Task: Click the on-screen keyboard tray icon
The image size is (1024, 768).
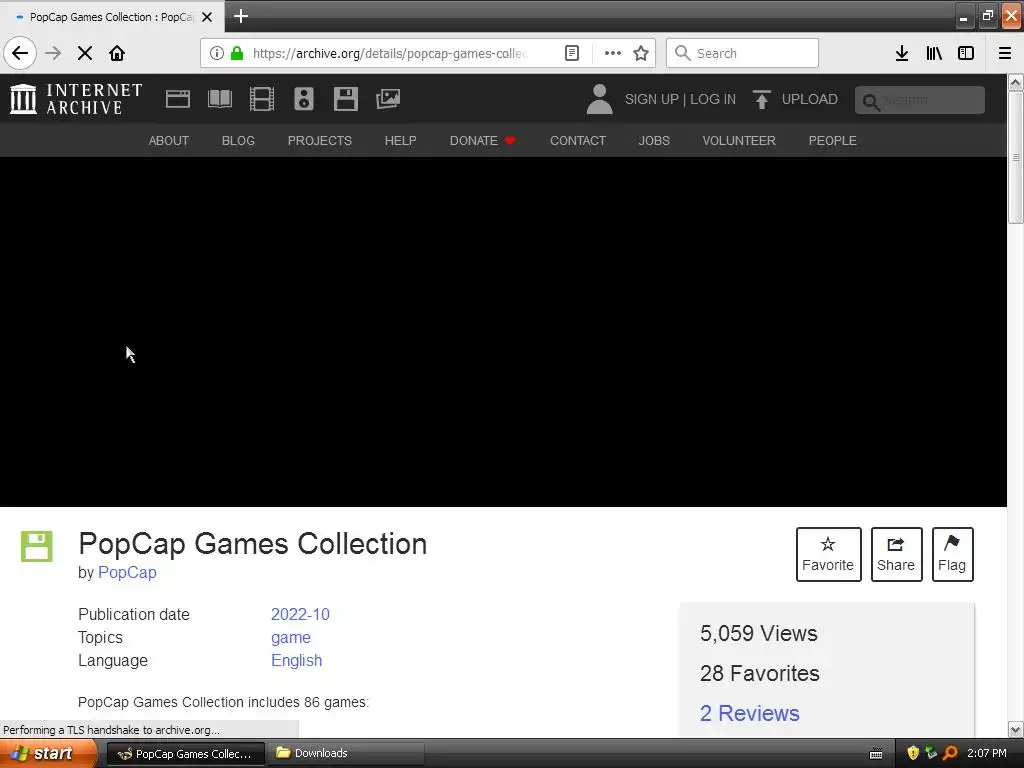Action: click(876, 754)
